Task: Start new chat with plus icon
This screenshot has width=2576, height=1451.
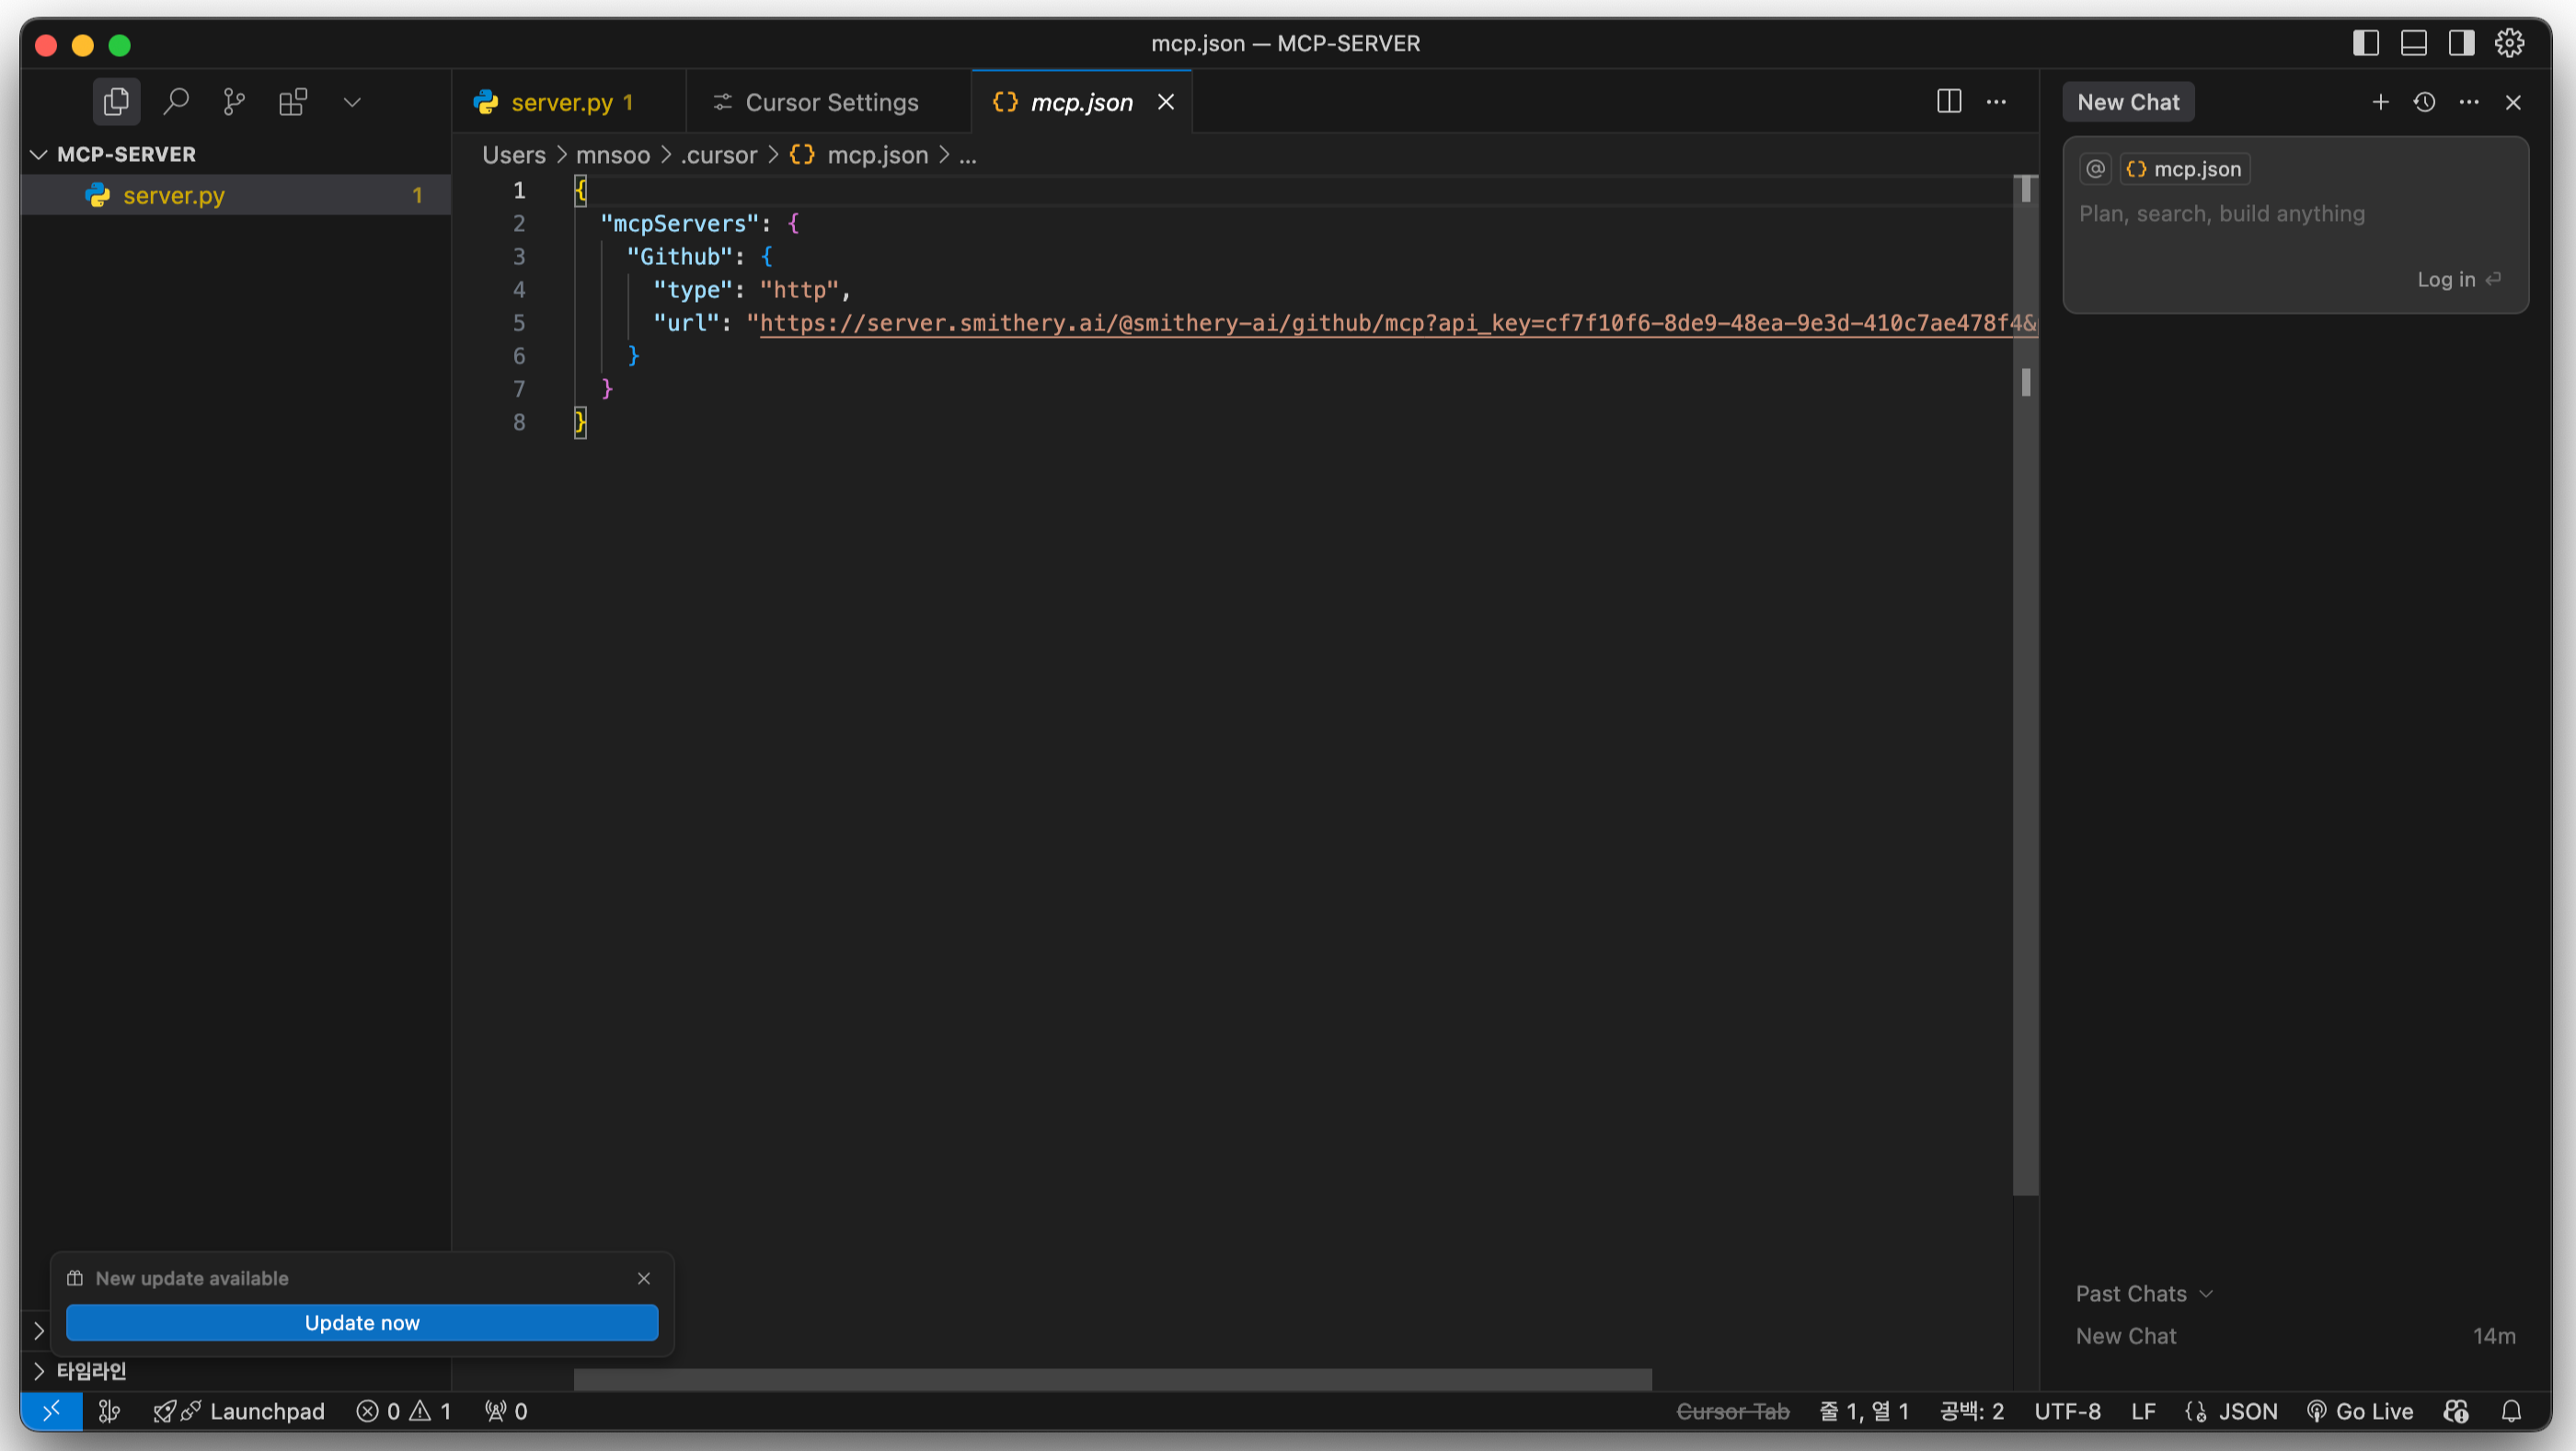Action: pyautogui.click(x=2380, y=102)
